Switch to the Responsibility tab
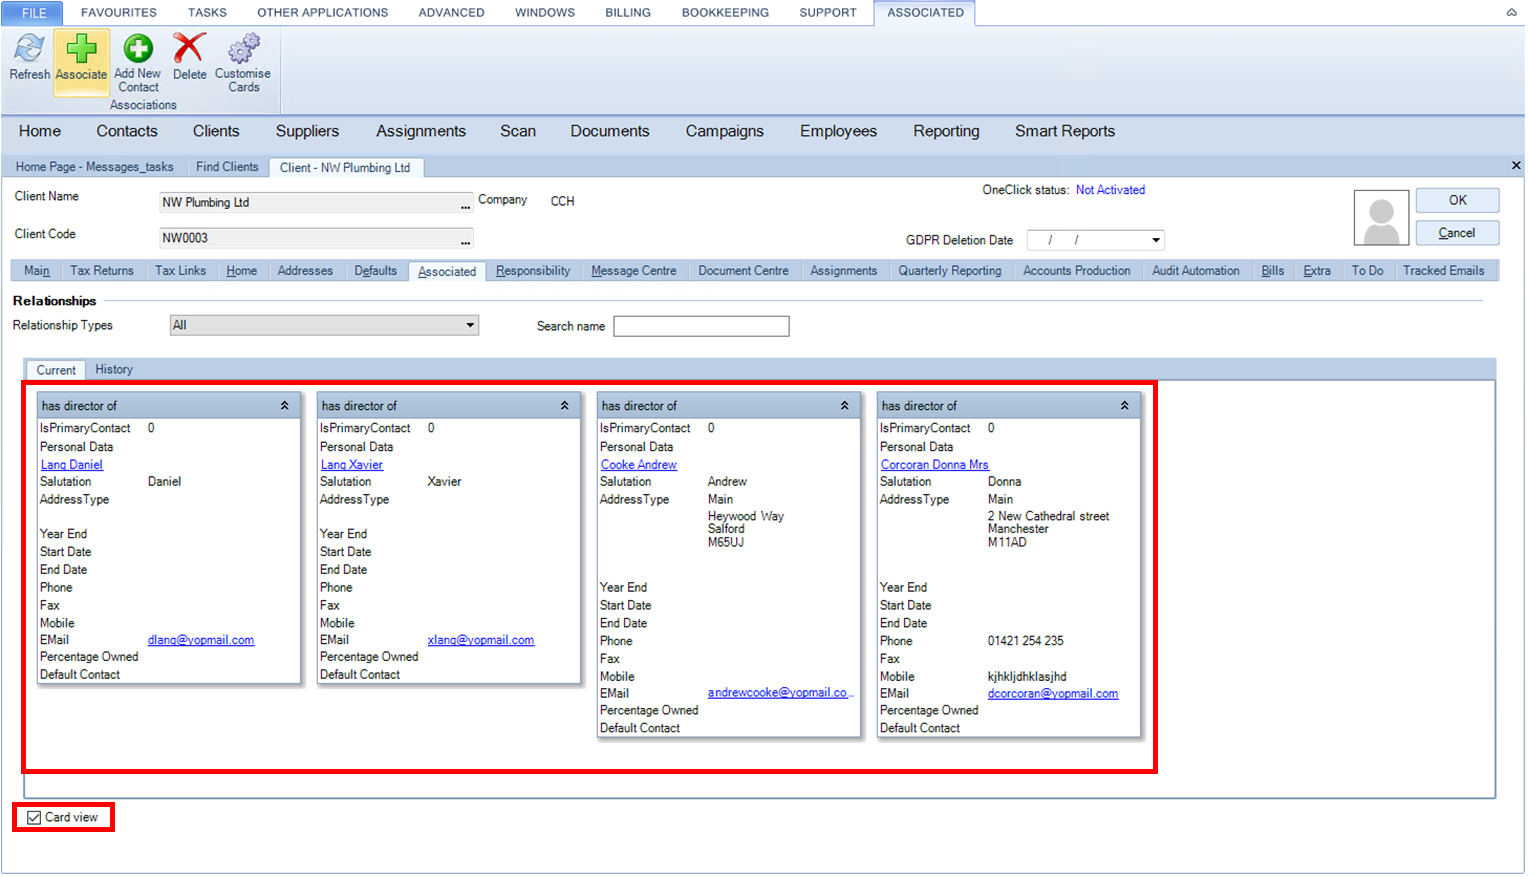The image size is (1528, 877). pyautogui.click(x=533, y=271)
